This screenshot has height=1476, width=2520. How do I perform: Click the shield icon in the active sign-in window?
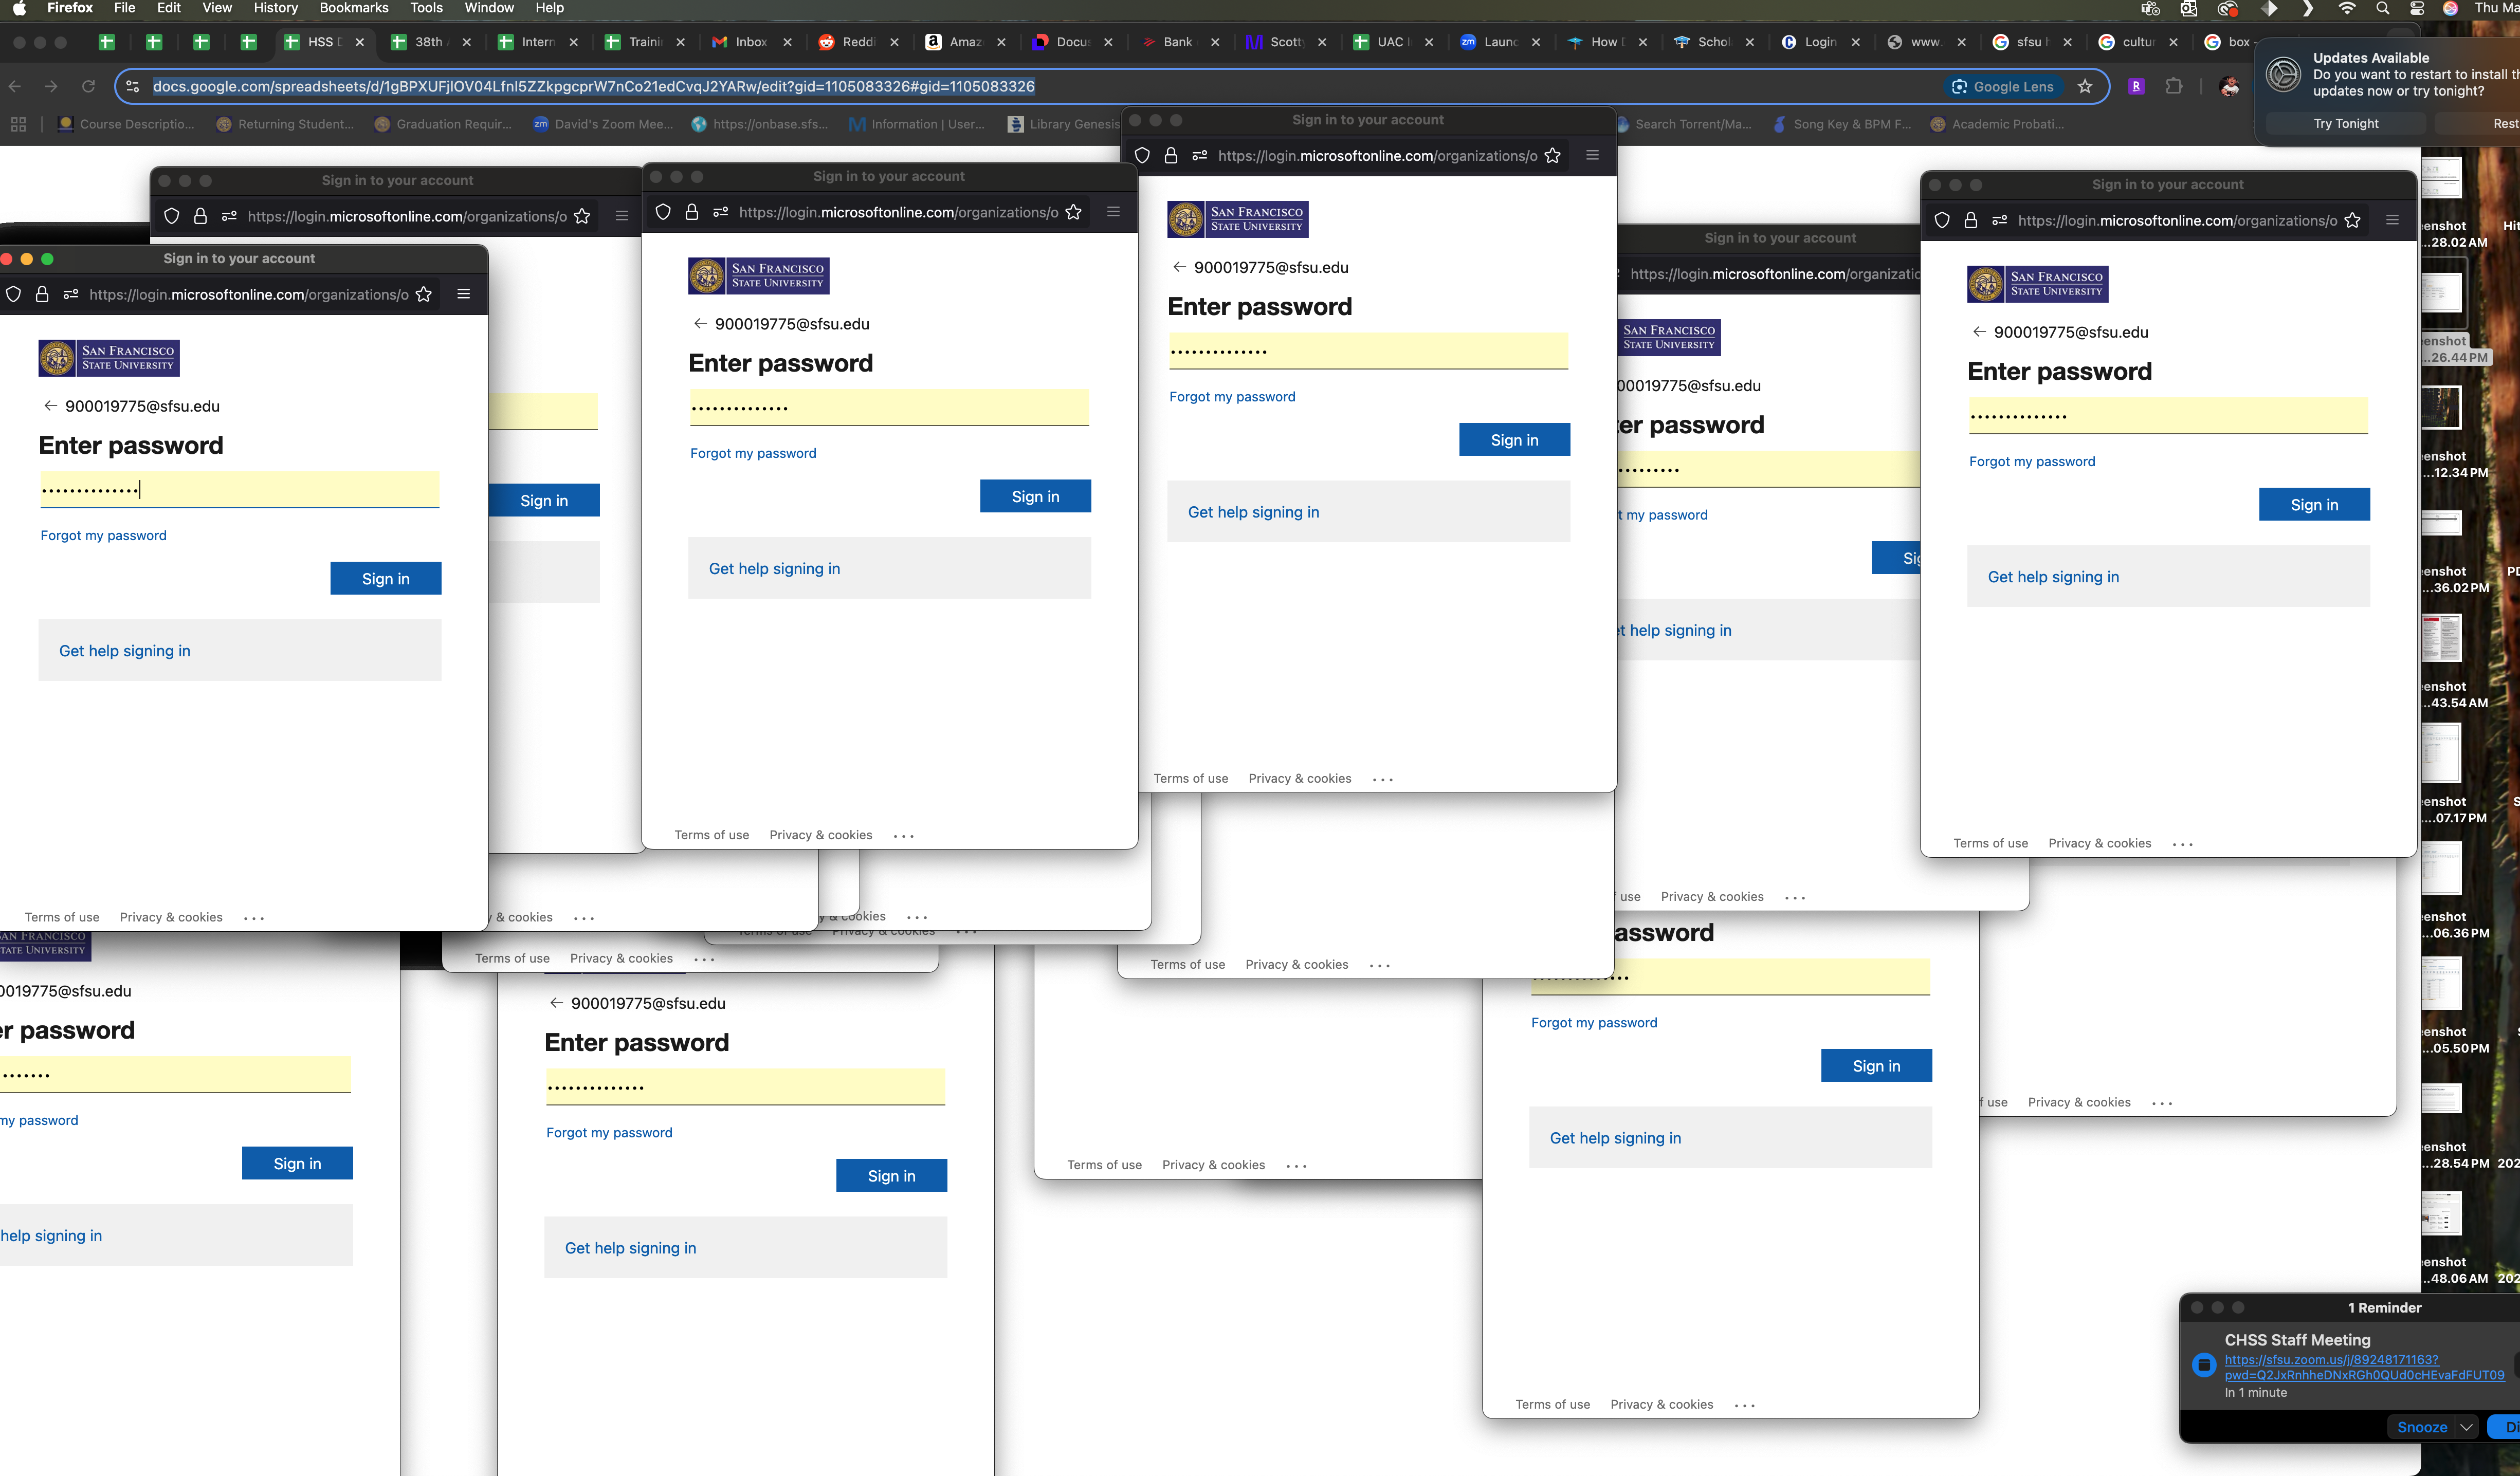point(14,294)
